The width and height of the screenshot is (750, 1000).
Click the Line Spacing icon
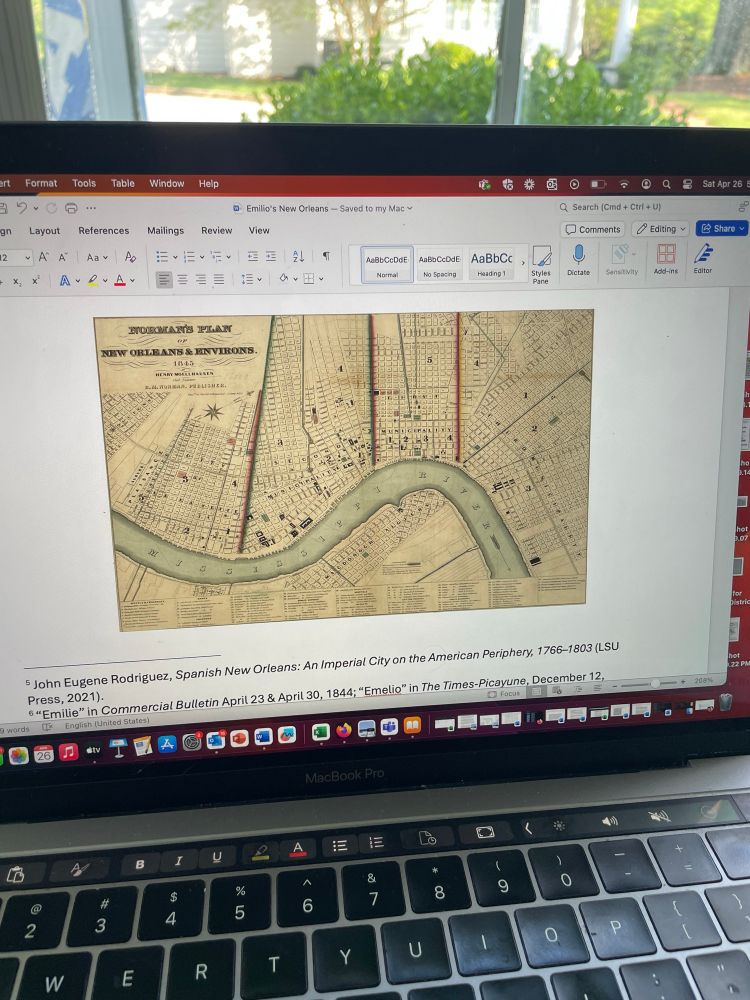coord(247,279)
